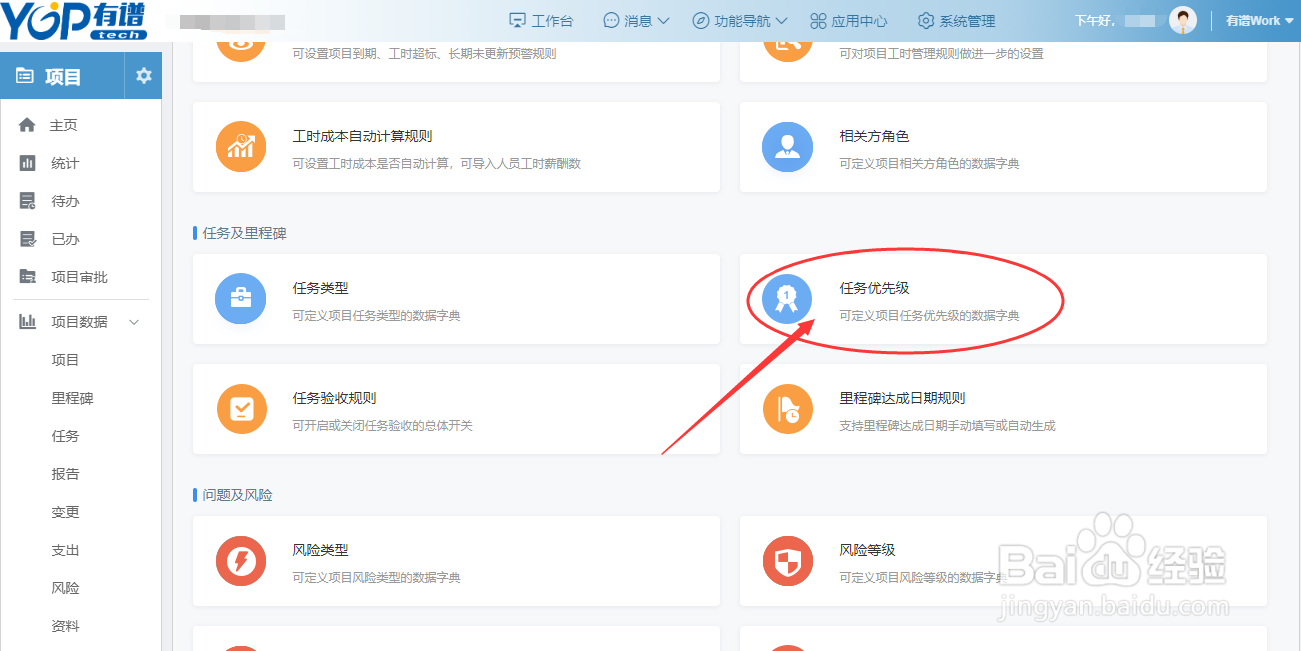Screen dimensions: 1301x651
Task: Open the 工时成本自动计算规则 chart icon
Action: 241,147
